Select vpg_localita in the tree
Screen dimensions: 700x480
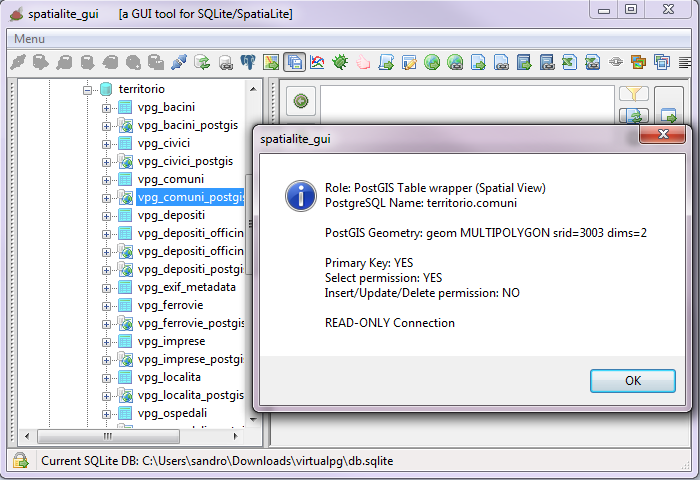(x=169, y=377)
